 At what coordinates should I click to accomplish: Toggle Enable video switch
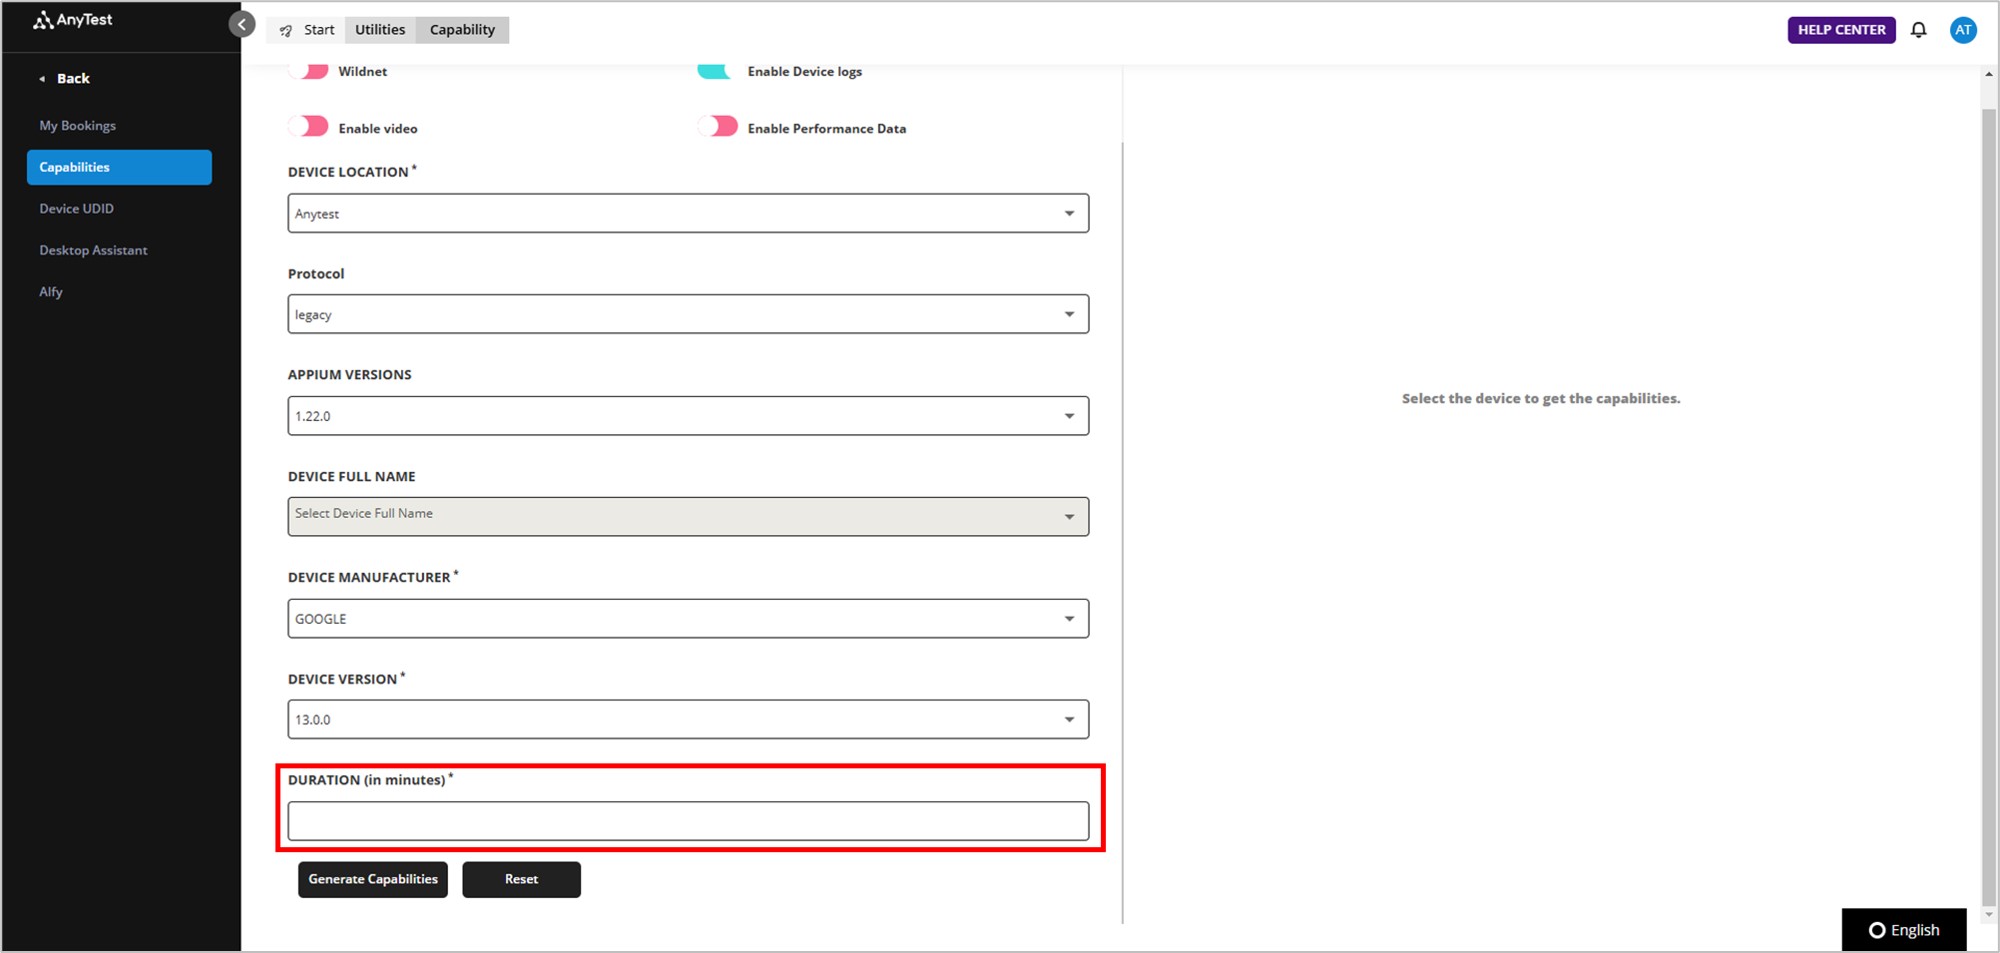coord(309,126)
